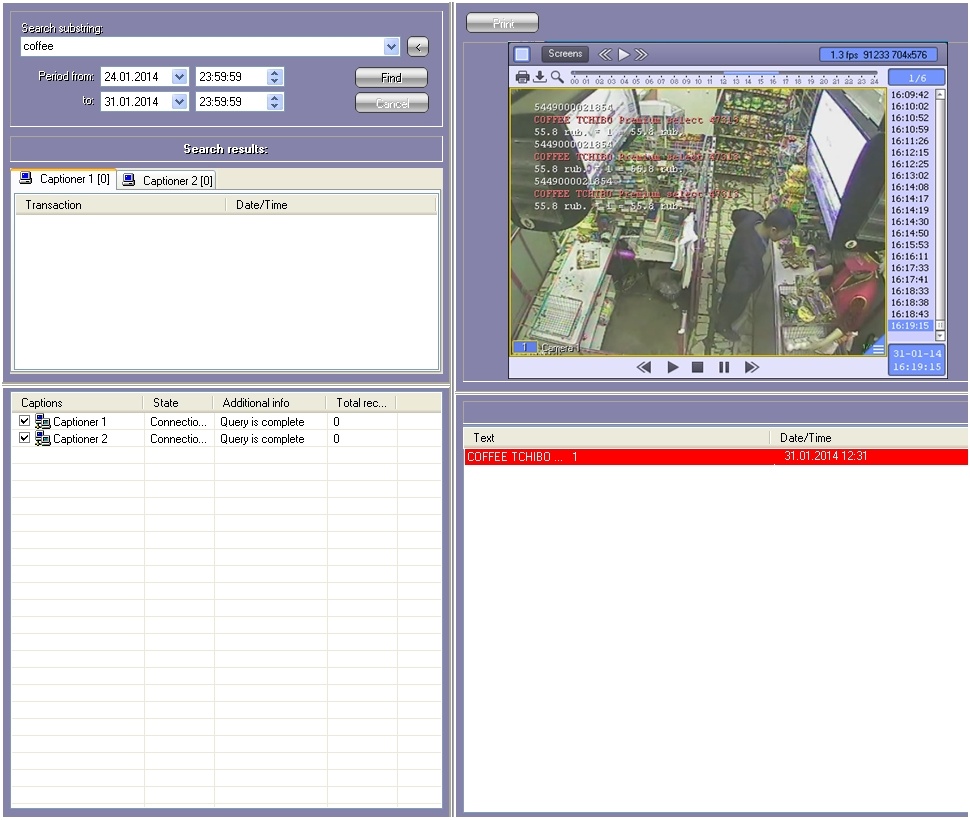The height and width of the screenshot is (820, 970).
Task: Toggle the square layout button beside Screens
Action: (522, 54)
